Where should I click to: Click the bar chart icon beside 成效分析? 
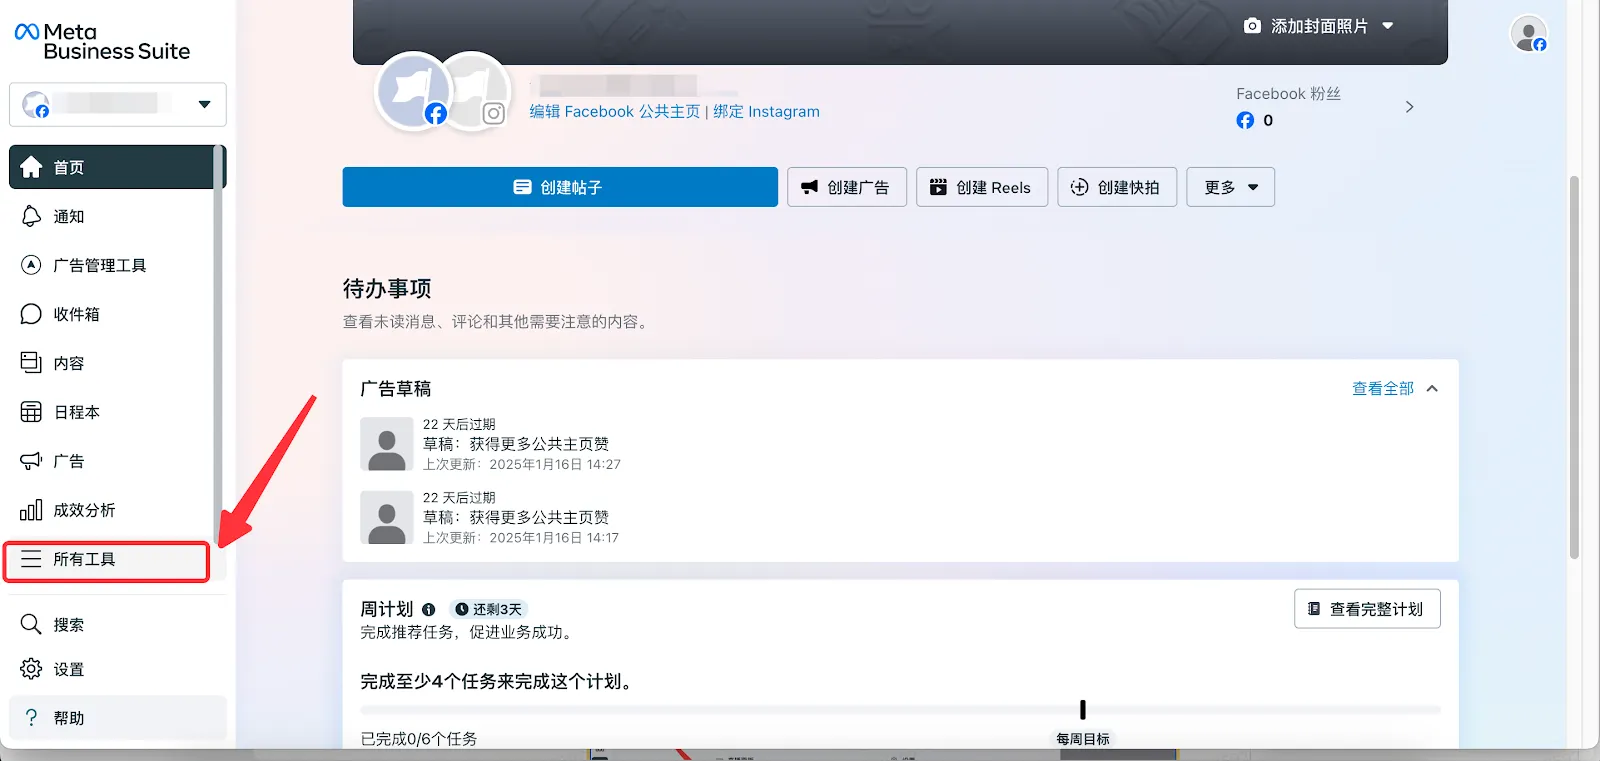point(31,510)
